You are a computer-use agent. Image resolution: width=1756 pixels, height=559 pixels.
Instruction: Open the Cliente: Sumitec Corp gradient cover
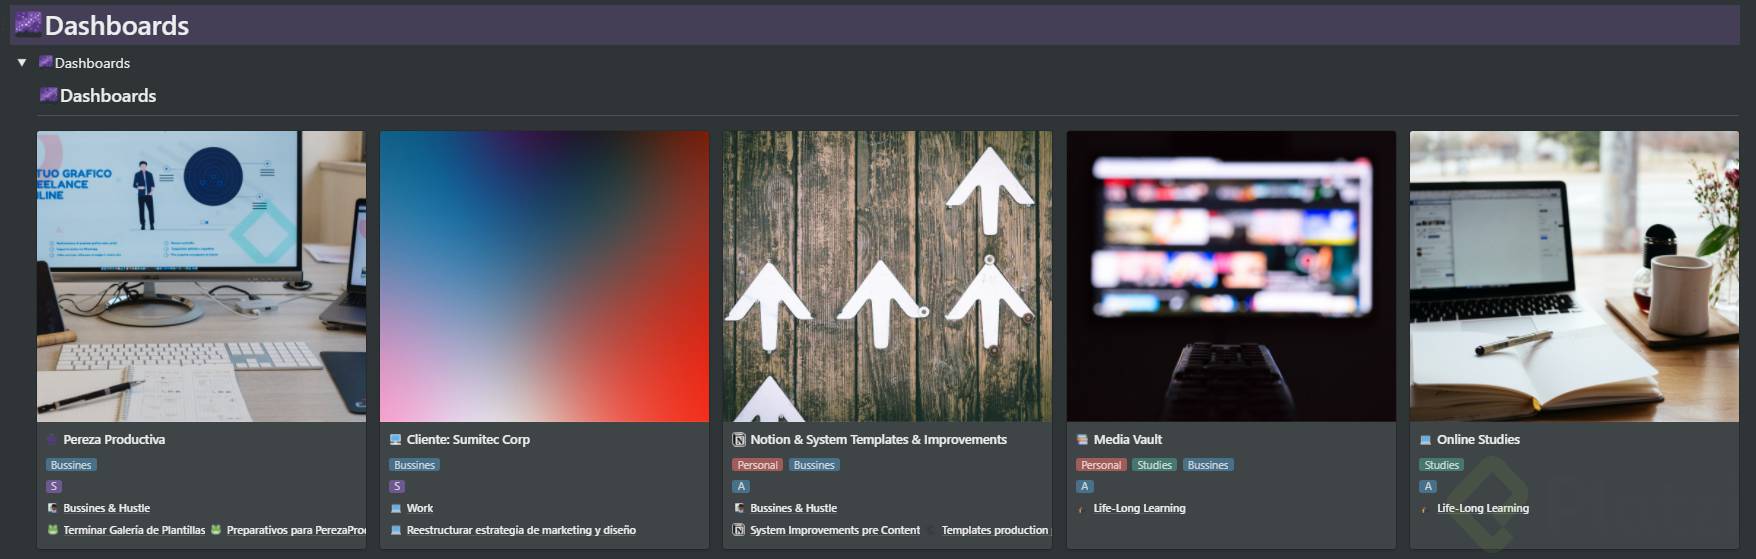[544, 276]
